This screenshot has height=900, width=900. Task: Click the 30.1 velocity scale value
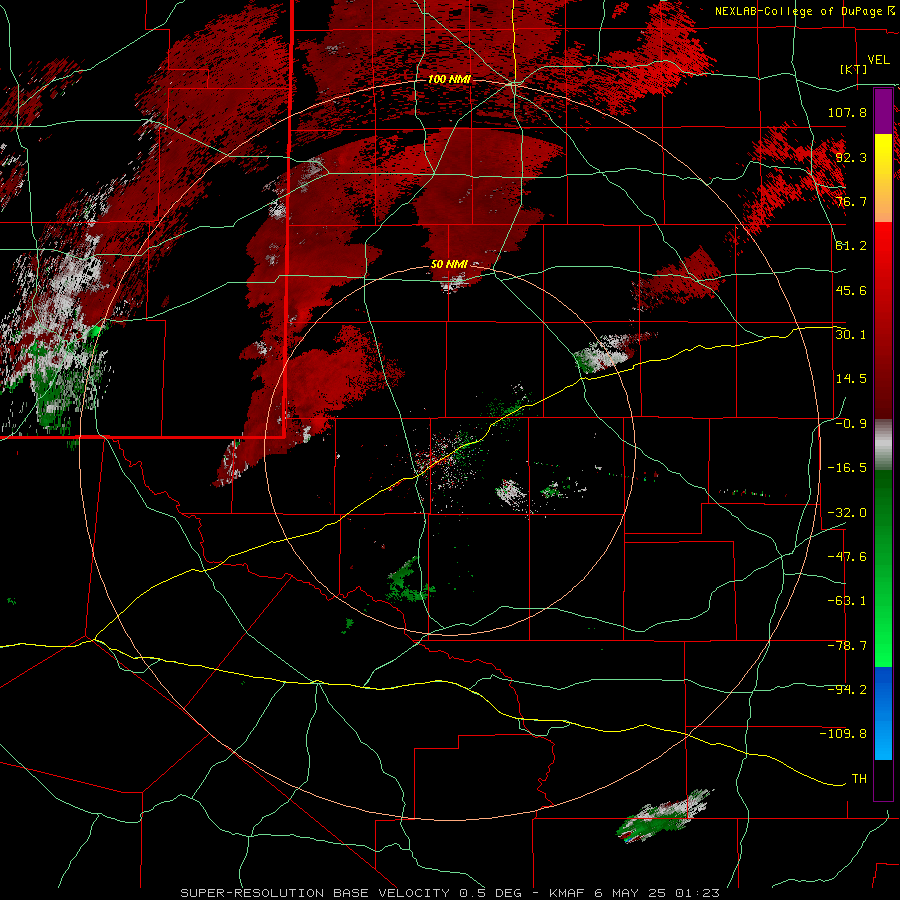[851, 335]
